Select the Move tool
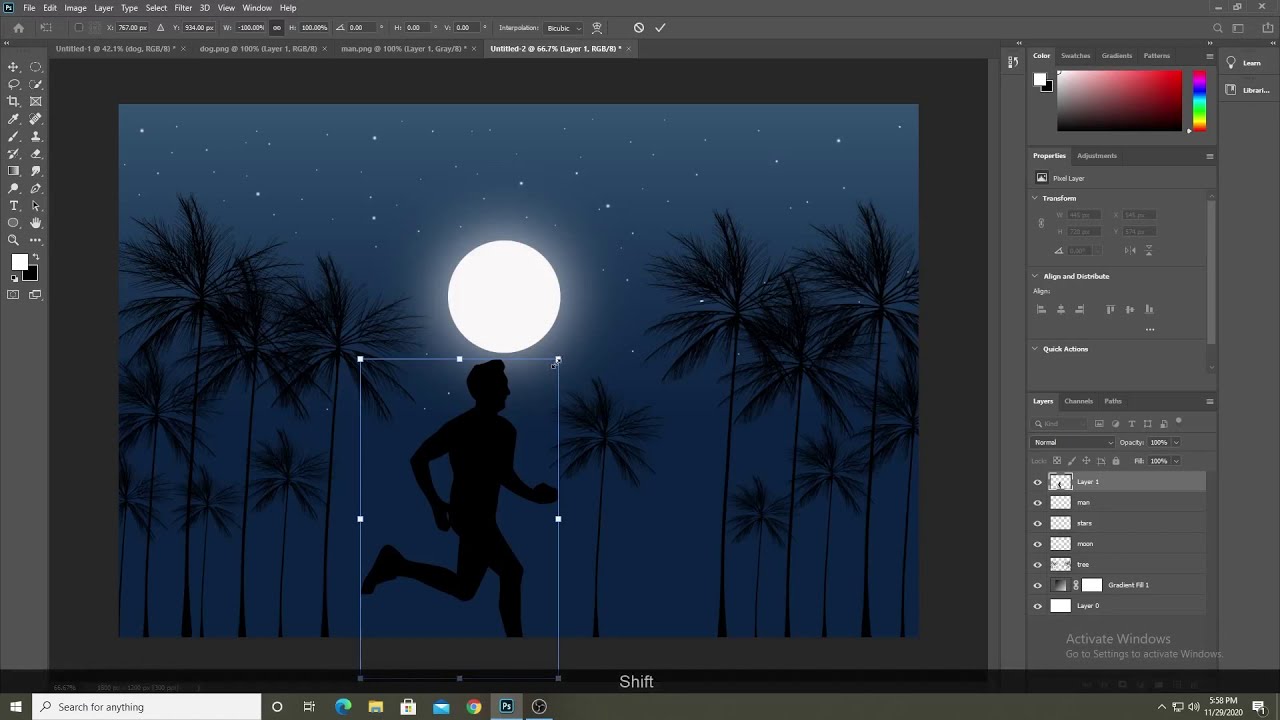This screenshot has width=1280, height=720. pos(14,67)
